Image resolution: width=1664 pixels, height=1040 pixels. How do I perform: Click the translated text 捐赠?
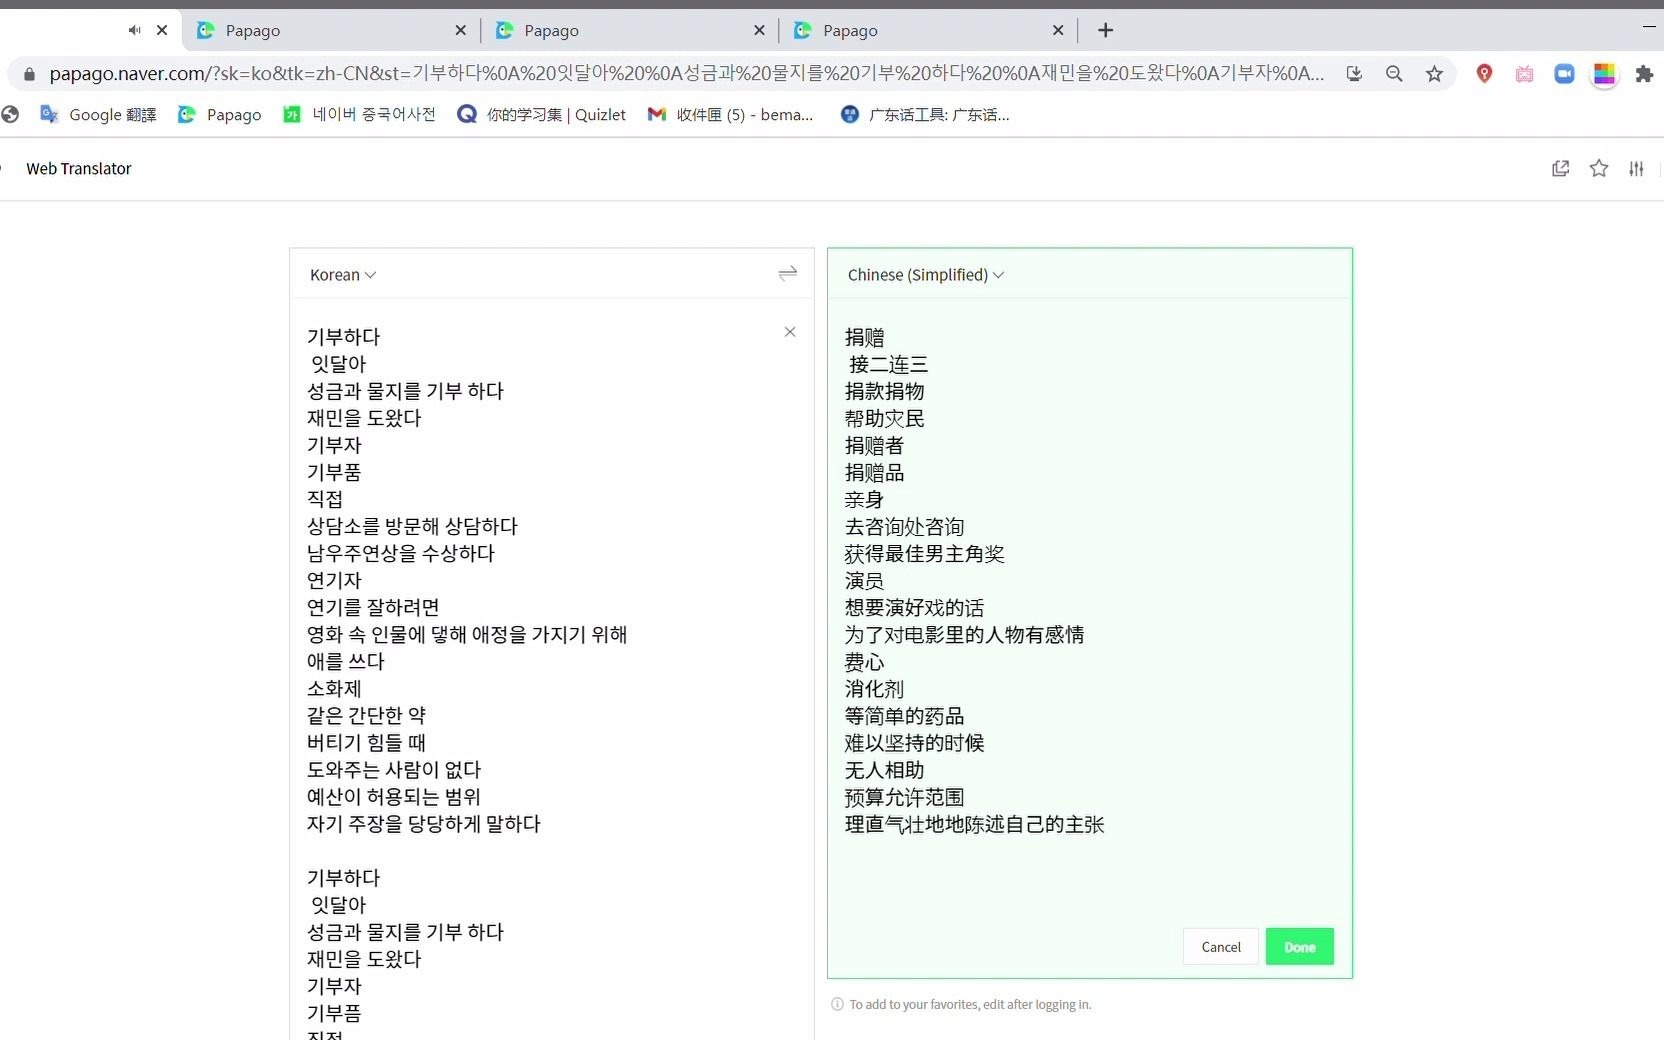[x=865, y=337]
